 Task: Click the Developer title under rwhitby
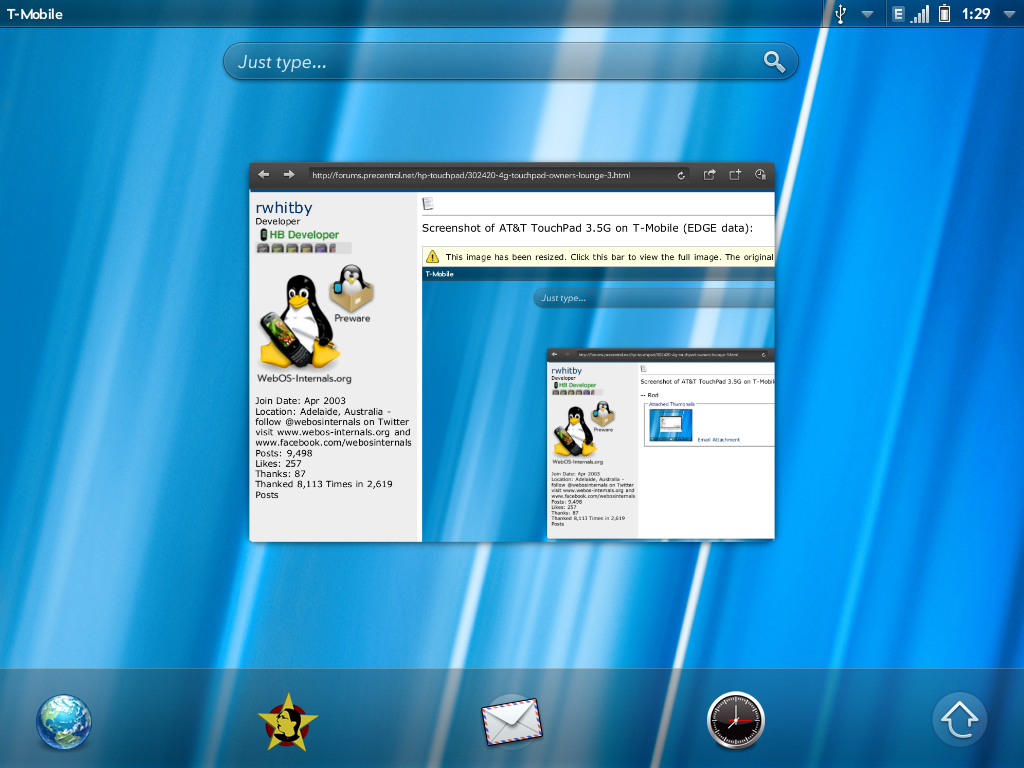(x=278, y=221)
